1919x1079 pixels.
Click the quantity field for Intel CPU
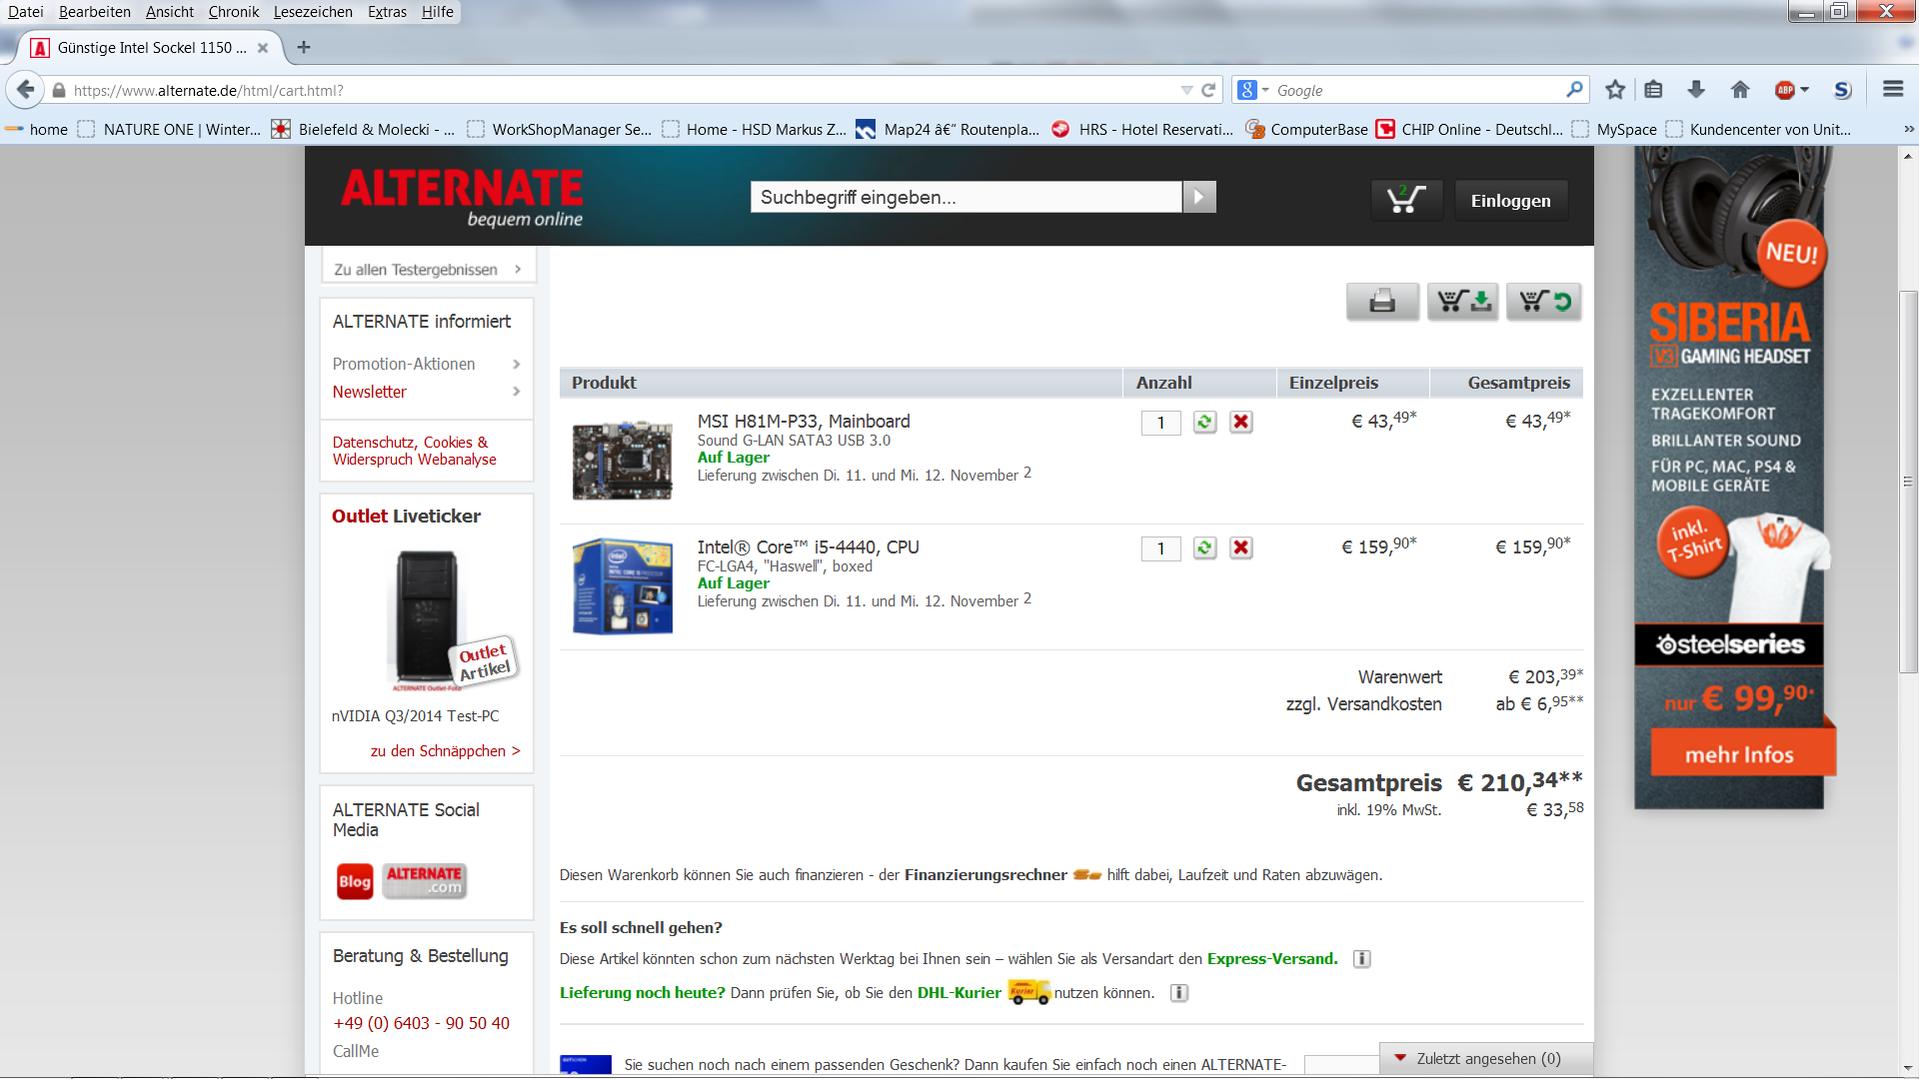pos(1160,549)
